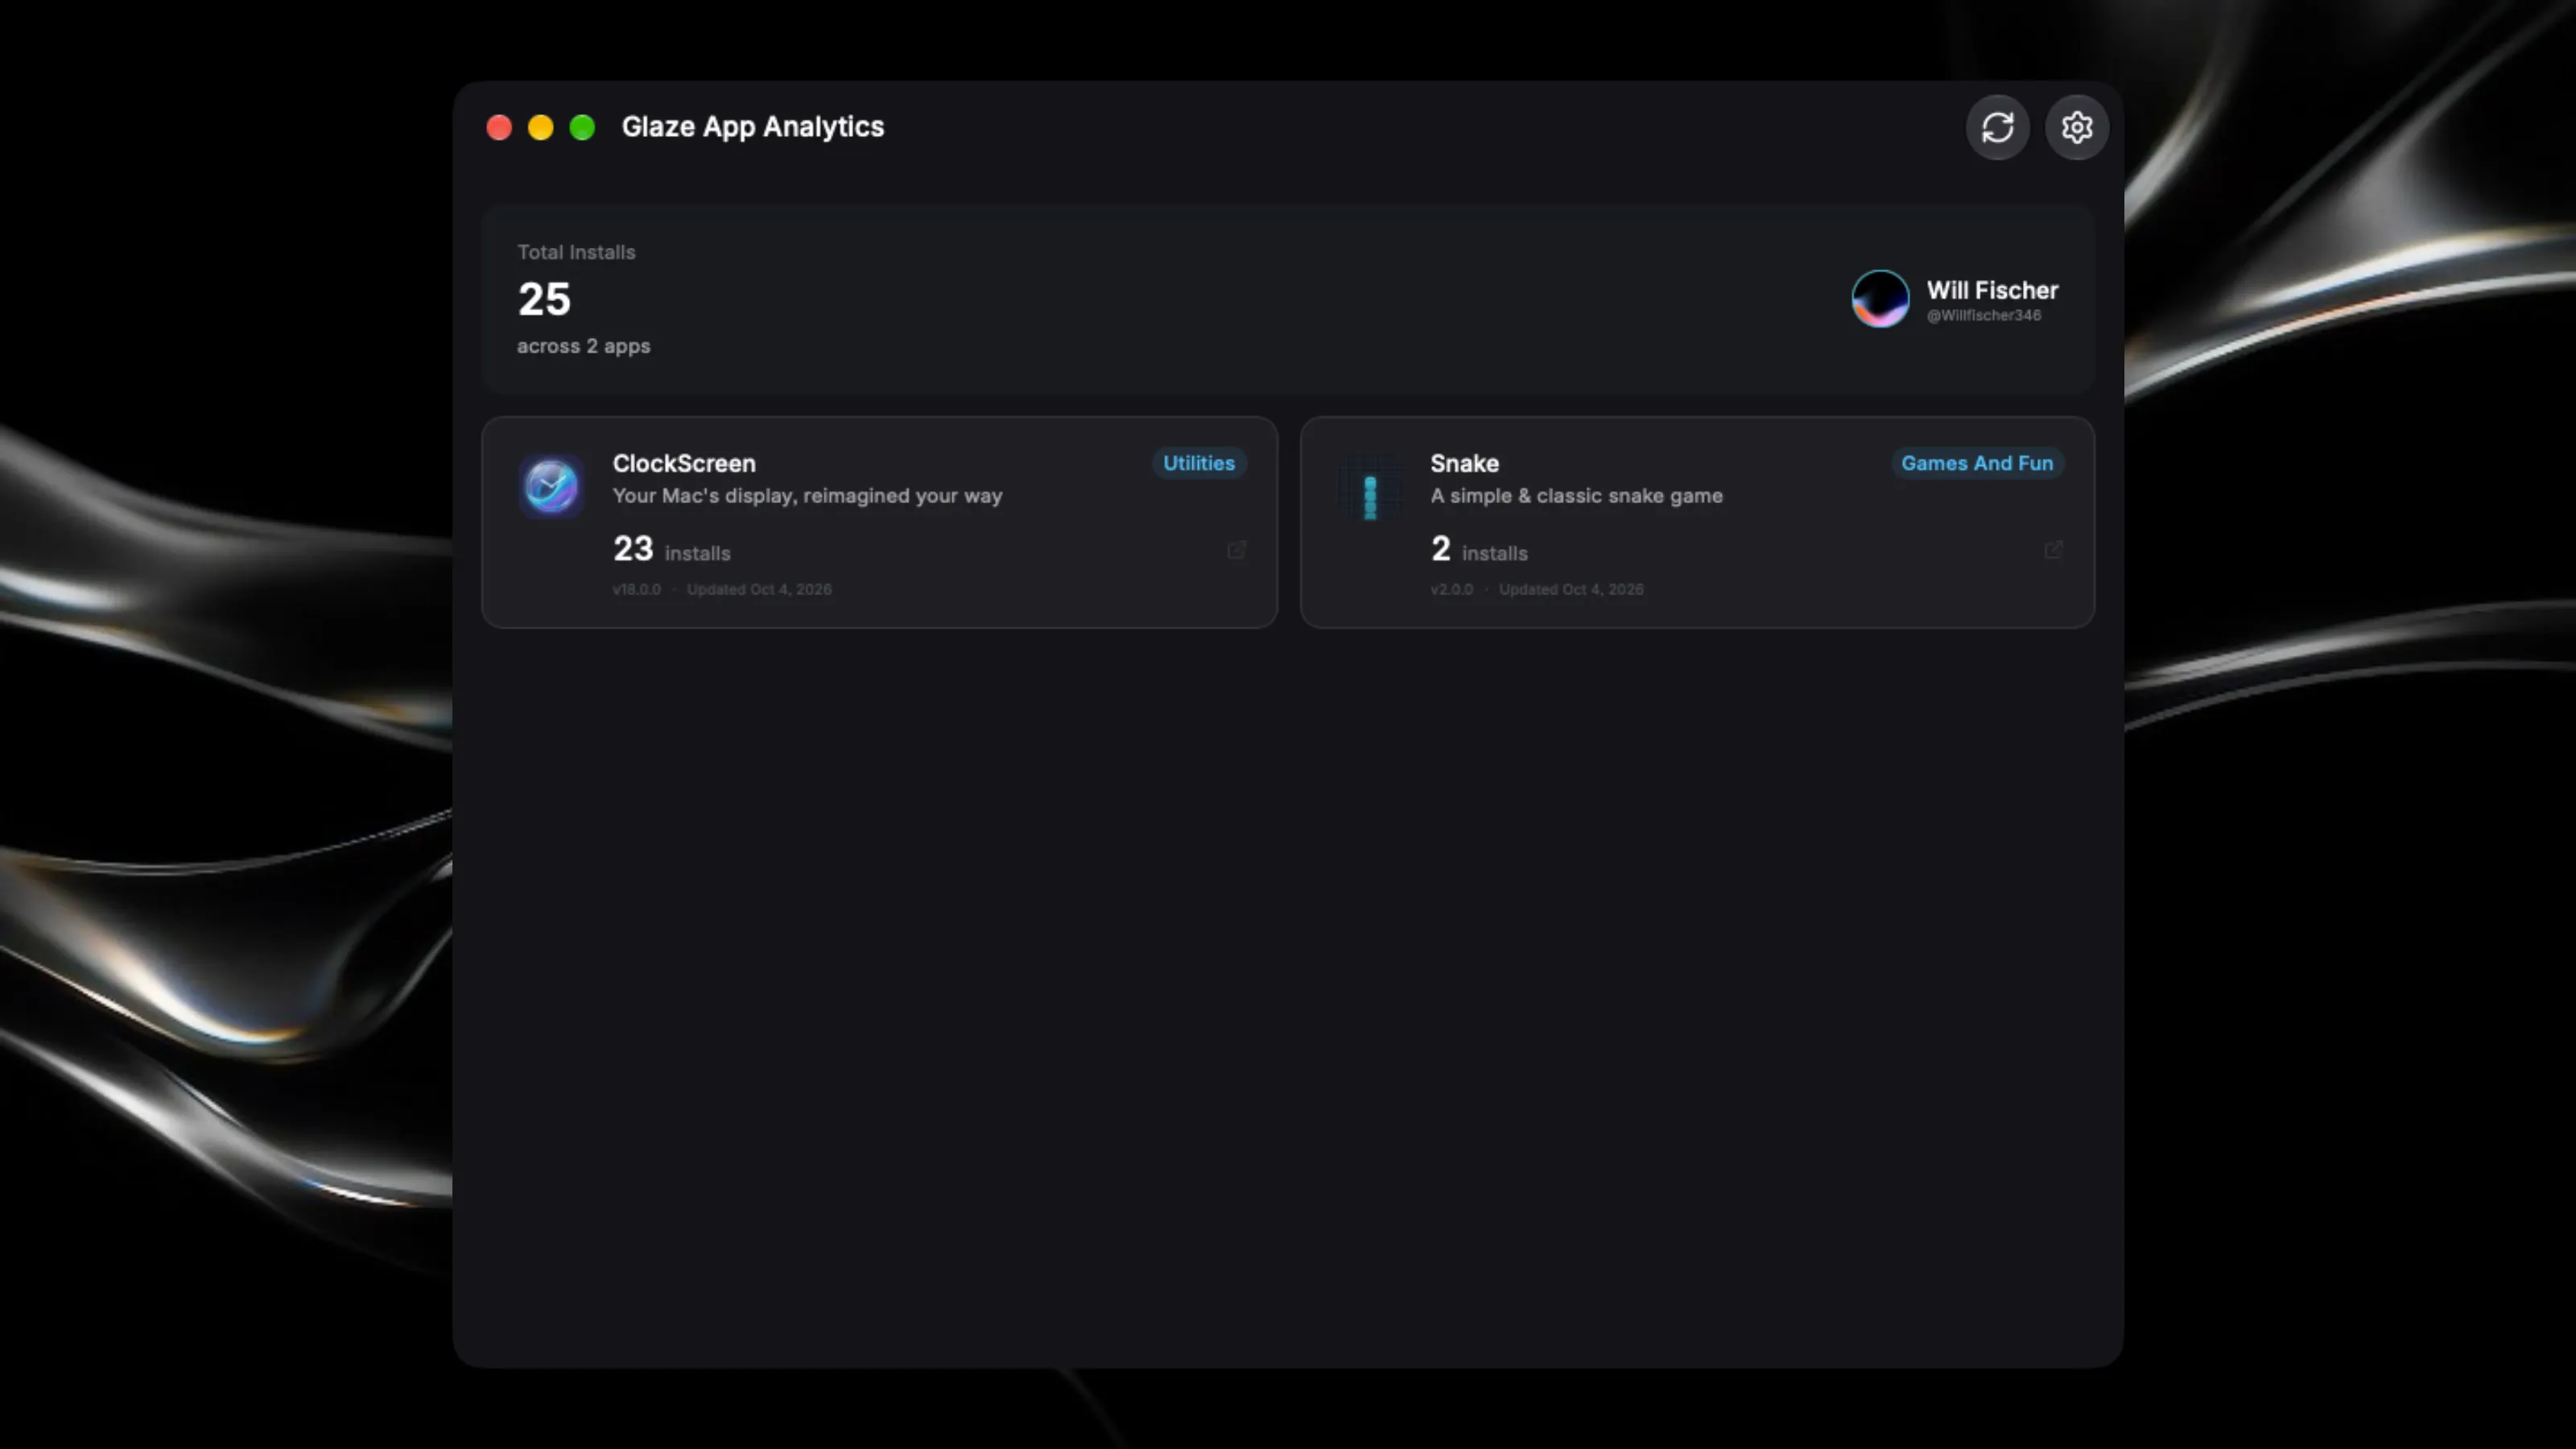Click the Snake app title
Screen dimensions: 2576x1449
(x=1464, y=464)
